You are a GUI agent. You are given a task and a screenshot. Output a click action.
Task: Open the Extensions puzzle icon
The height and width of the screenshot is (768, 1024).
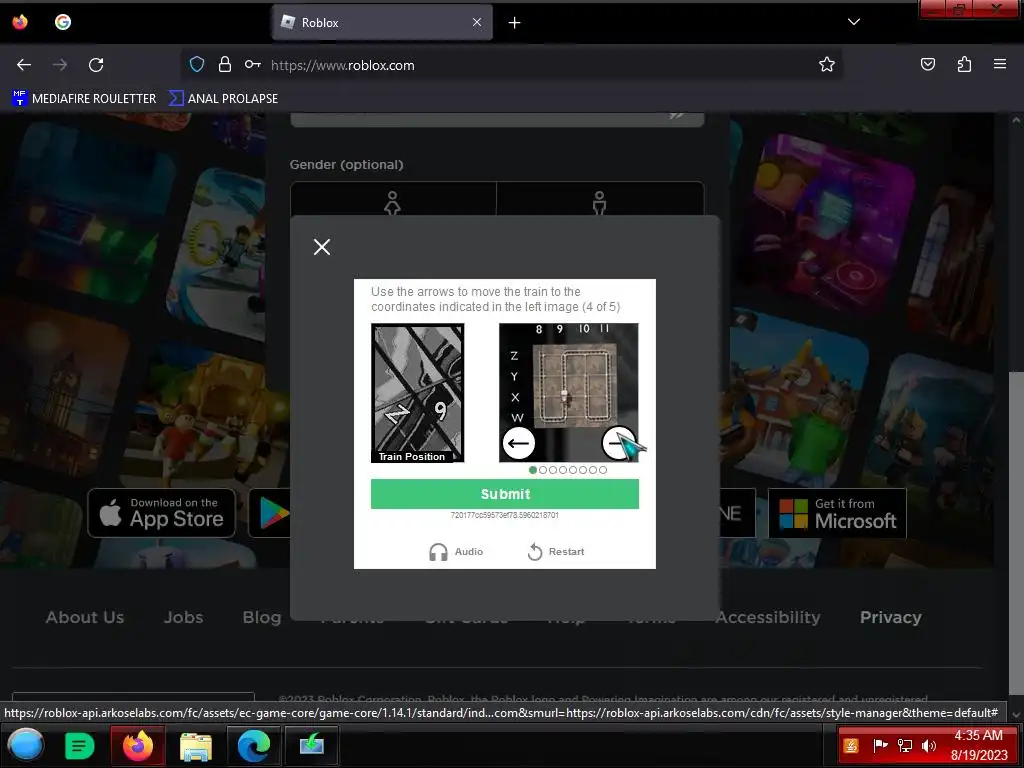click(x=964, y=65)
